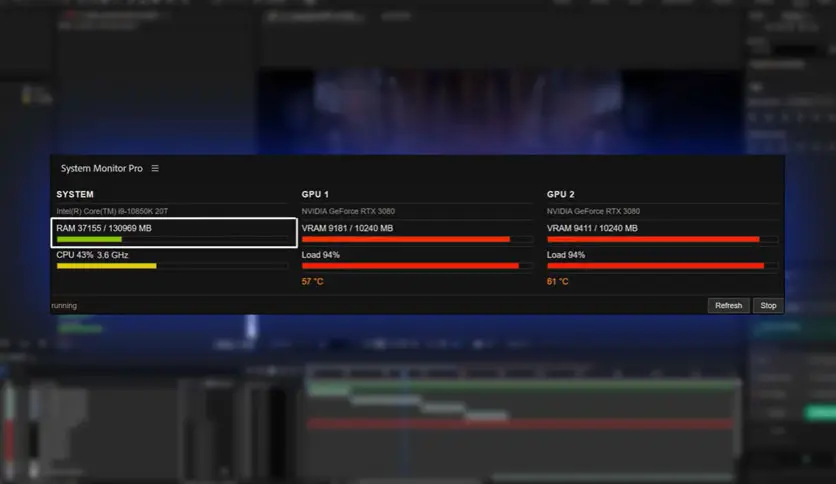Click the GPU 2 red load bar
The height and width of the screenshot is (484, 836).
(655, 266)
